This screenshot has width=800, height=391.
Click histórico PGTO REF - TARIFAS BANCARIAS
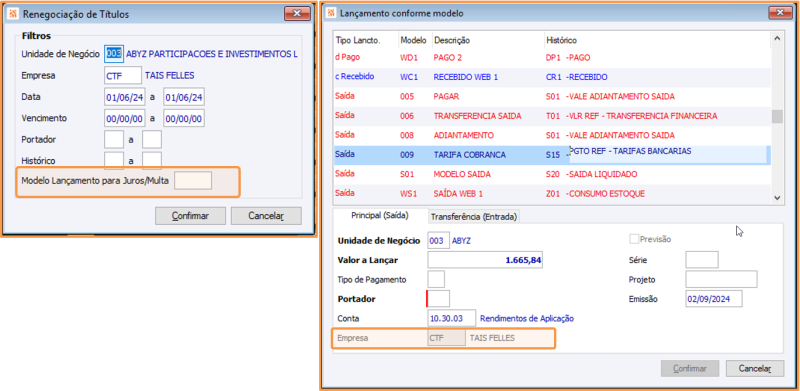click(x=632, y=151)
